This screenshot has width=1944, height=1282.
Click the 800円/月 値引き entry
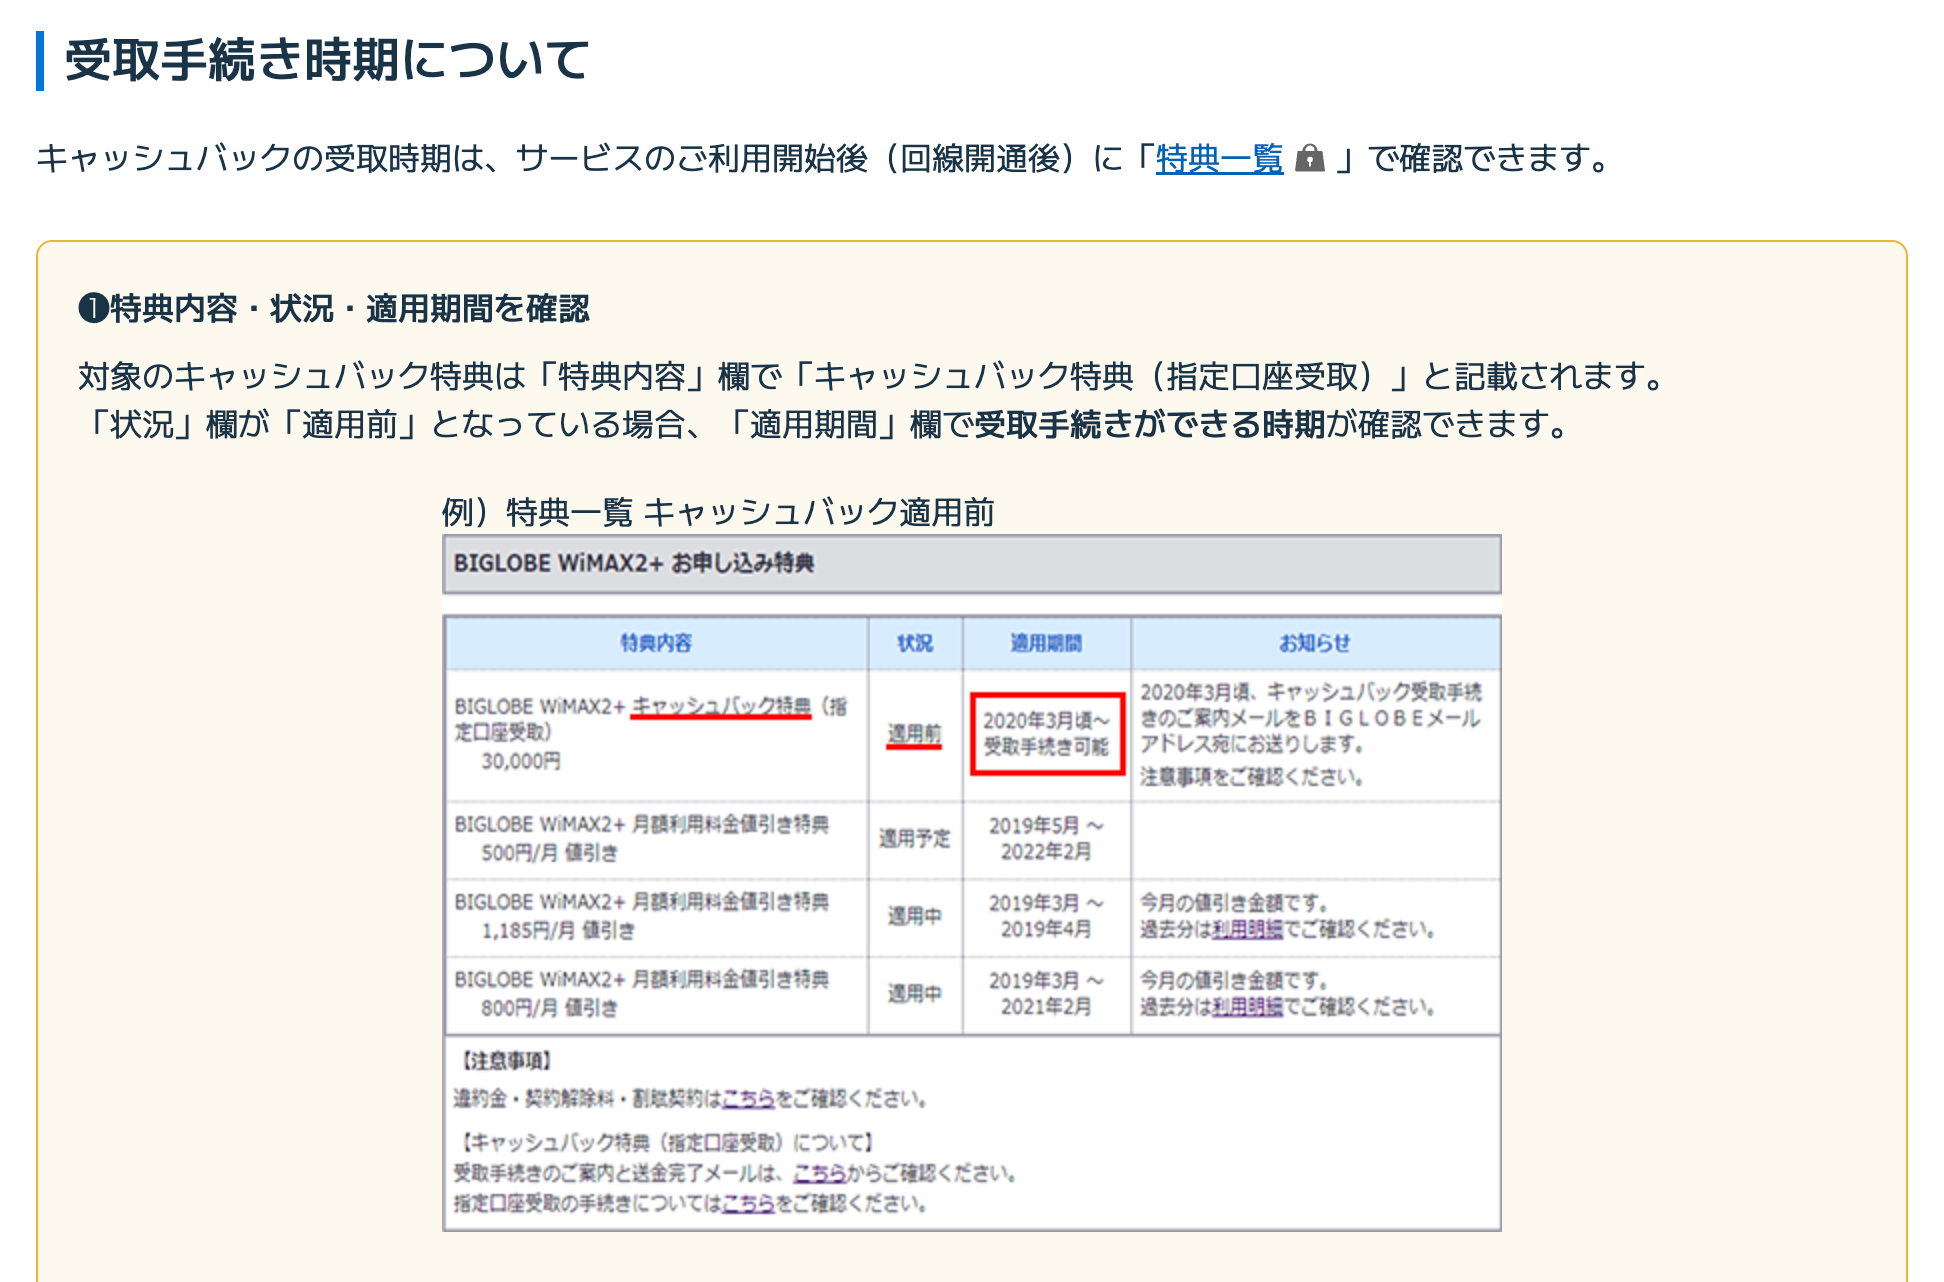click(x=549, y=1008)
